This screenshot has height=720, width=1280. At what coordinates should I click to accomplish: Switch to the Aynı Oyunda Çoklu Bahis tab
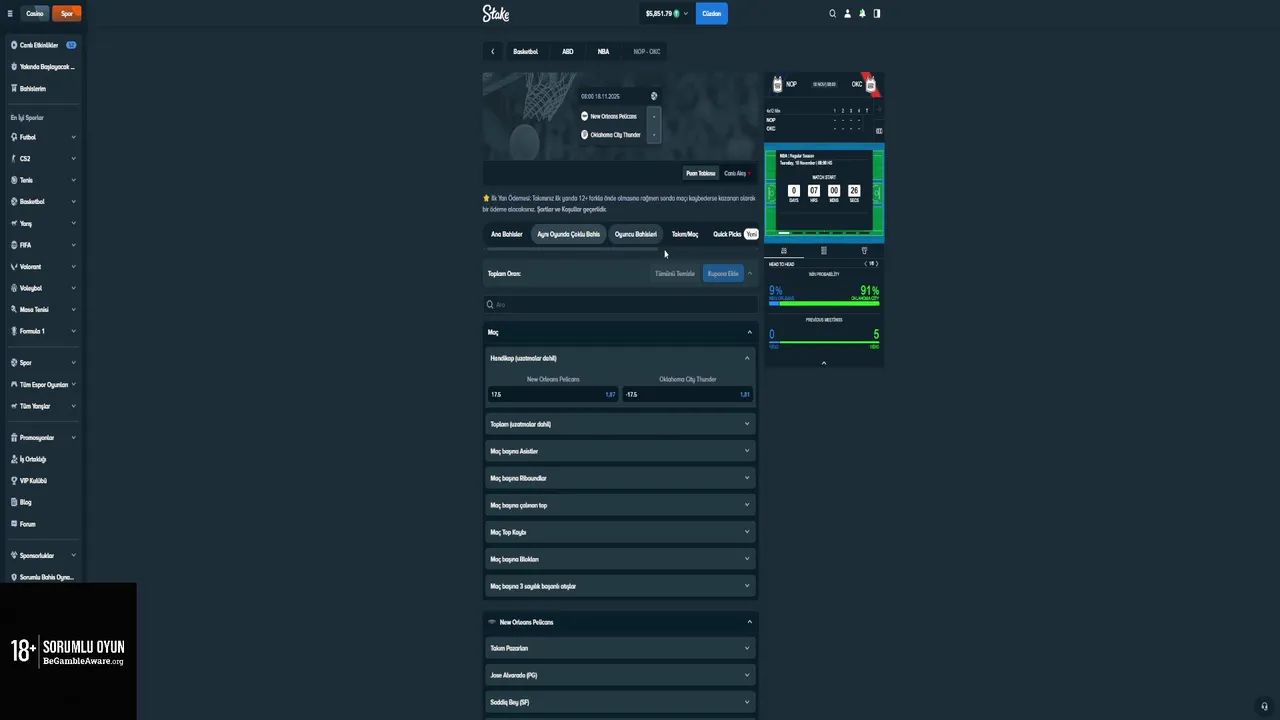[x=568, y=234]
